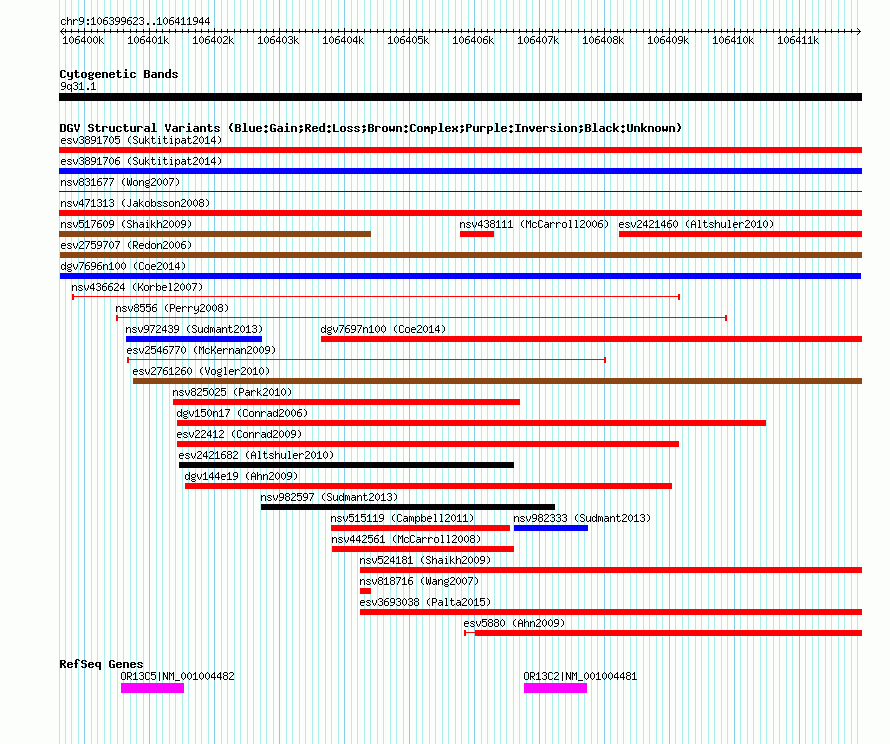Click the red dgv150n17 loss bar
Image resolution: width=890 pixels, height=744 pixels.
[471, 423]
